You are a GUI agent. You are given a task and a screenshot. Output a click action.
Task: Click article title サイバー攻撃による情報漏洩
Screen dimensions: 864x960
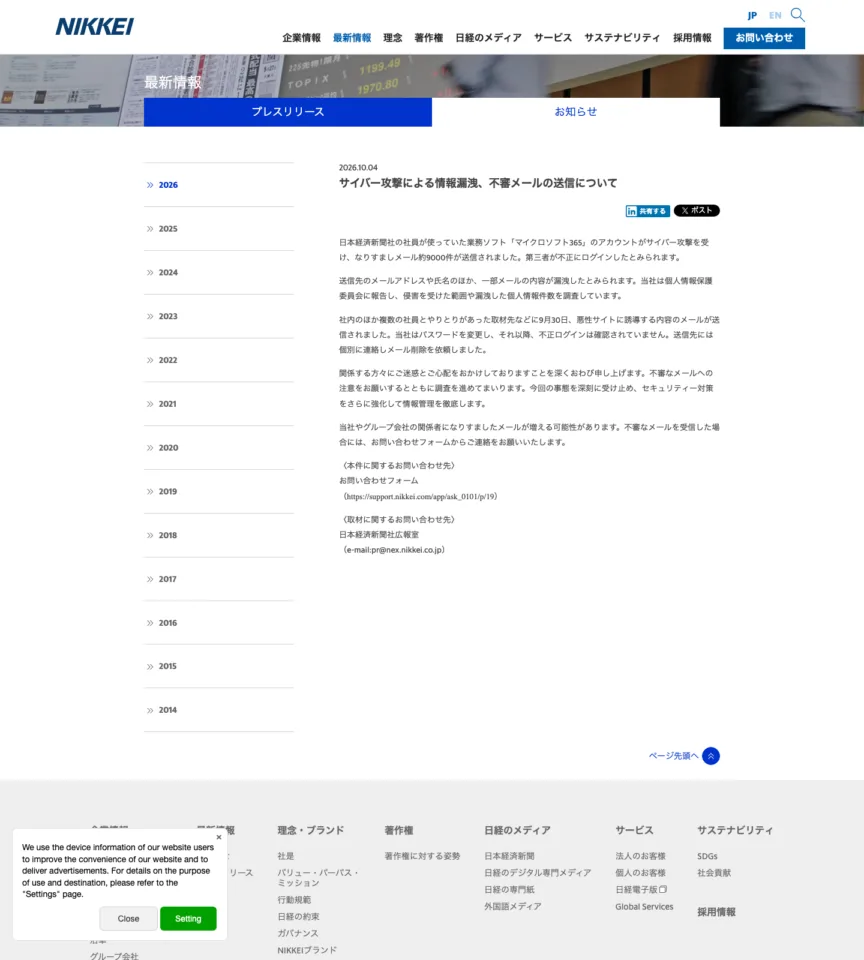click(478, 183)
